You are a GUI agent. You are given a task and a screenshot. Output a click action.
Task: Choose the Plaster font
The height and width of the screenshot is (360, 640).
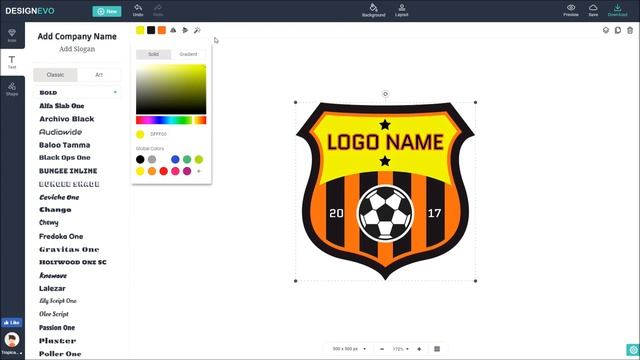pyautogui.click(x=58, y=341)
